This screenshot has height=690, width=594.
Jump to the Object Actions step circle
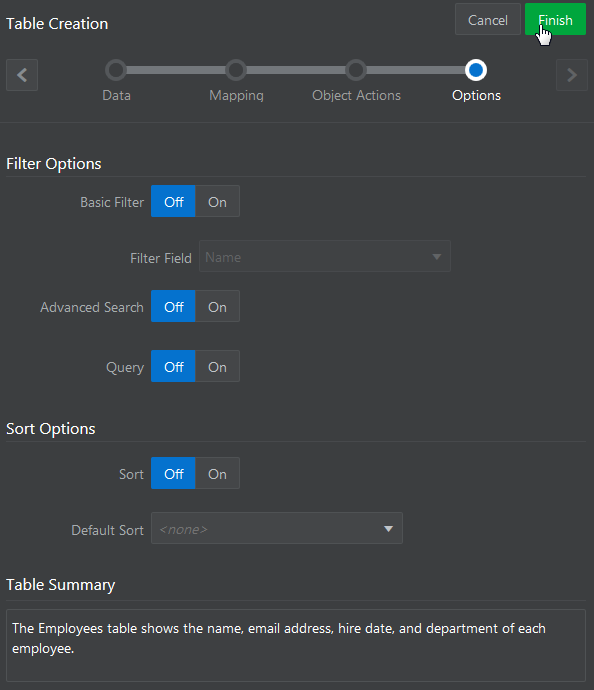pos(356,70)
